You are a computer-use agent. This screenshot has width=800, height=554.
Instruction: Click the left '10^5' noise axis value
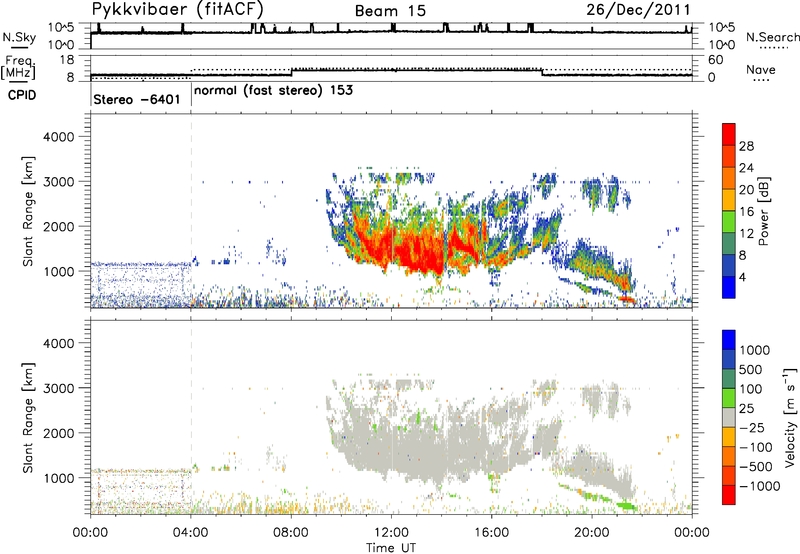tap(61, 28)
